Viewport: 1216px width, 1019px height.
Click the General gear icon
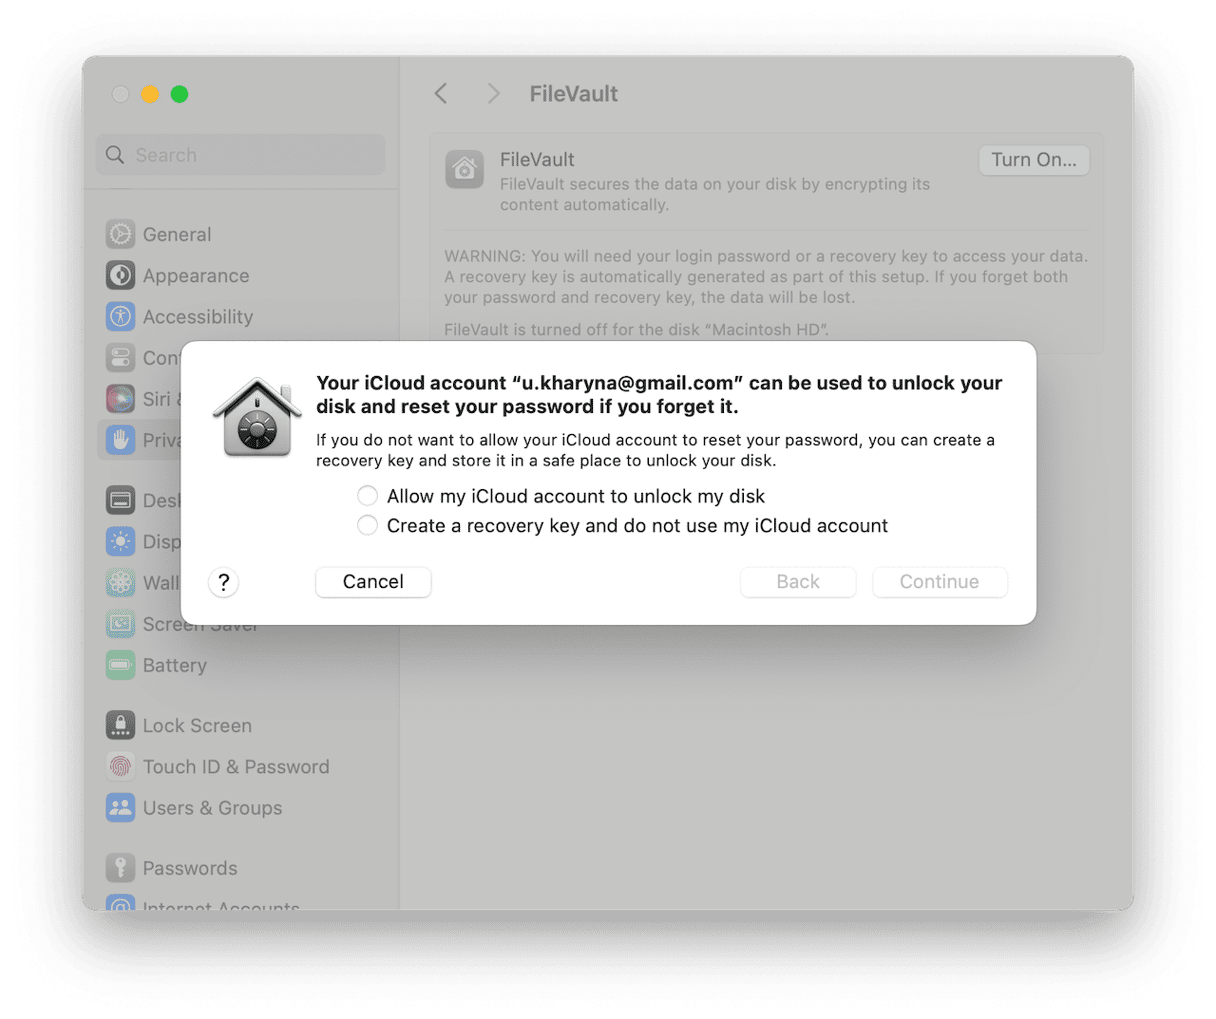pyautogui.click(x=120, y=235)
